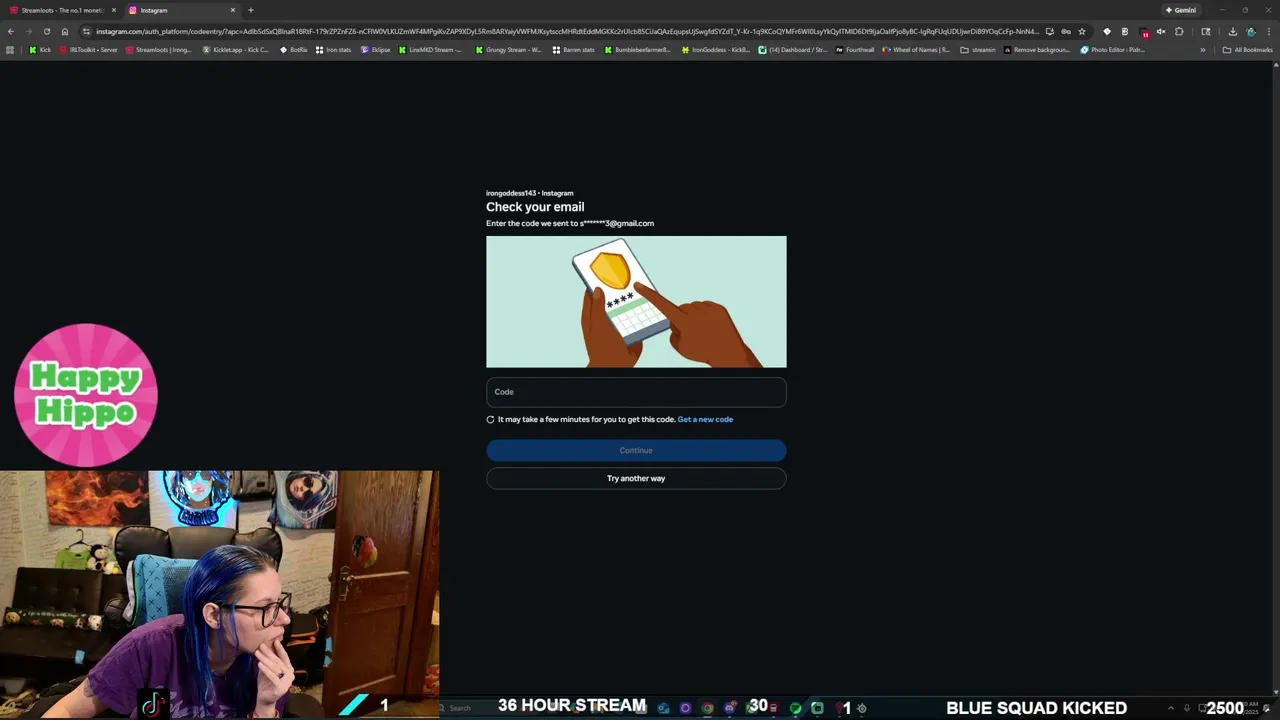
Task: Open a new browser tab
Action: (250, 10)
